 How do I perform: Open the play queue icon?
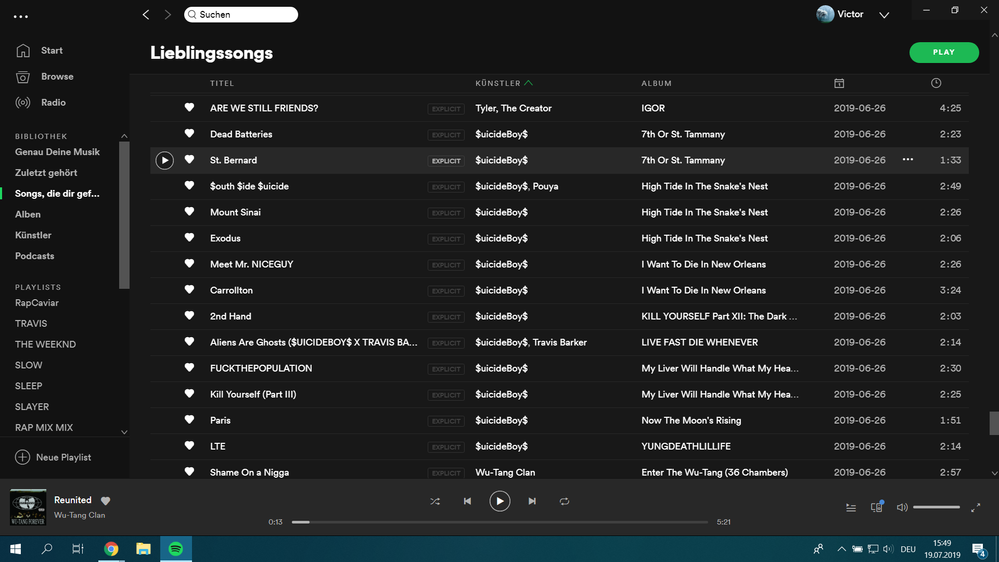[851, 508]
